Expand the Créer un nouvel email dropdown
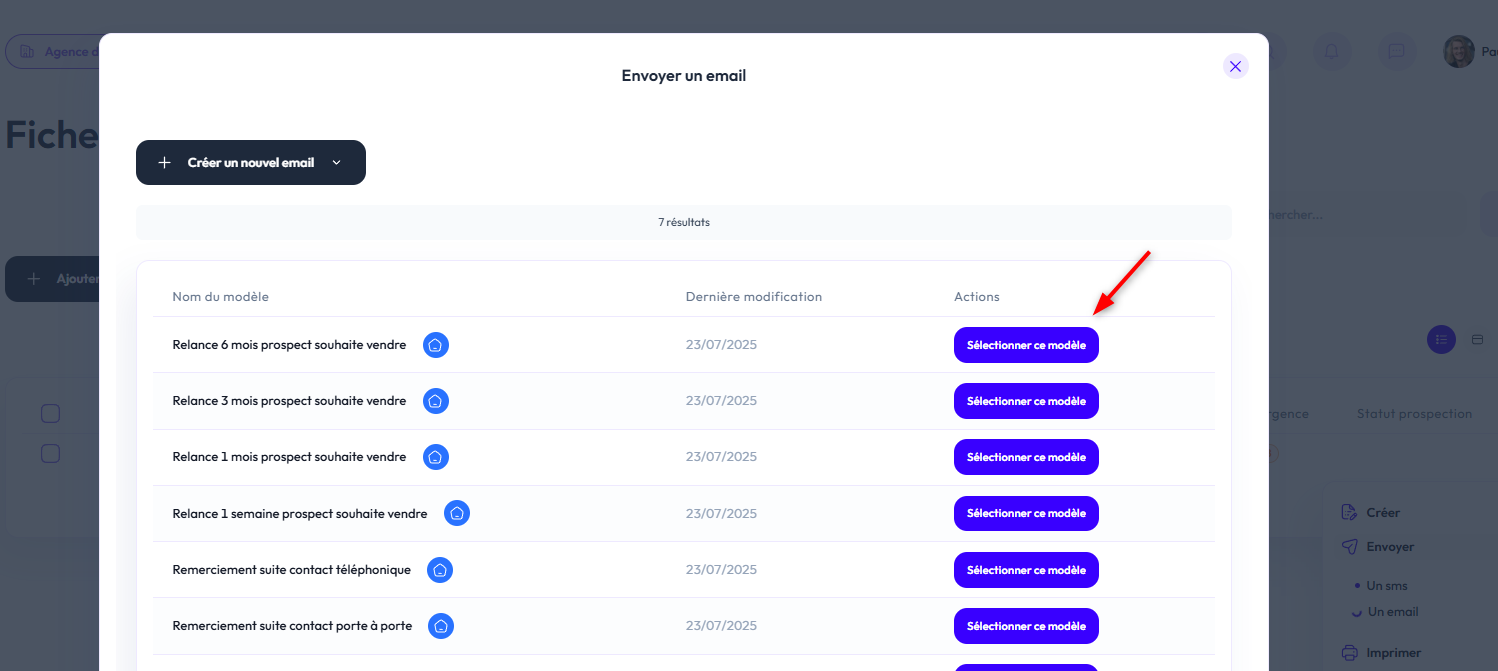This screenshot has width=1498, height=671. point(336,163)
